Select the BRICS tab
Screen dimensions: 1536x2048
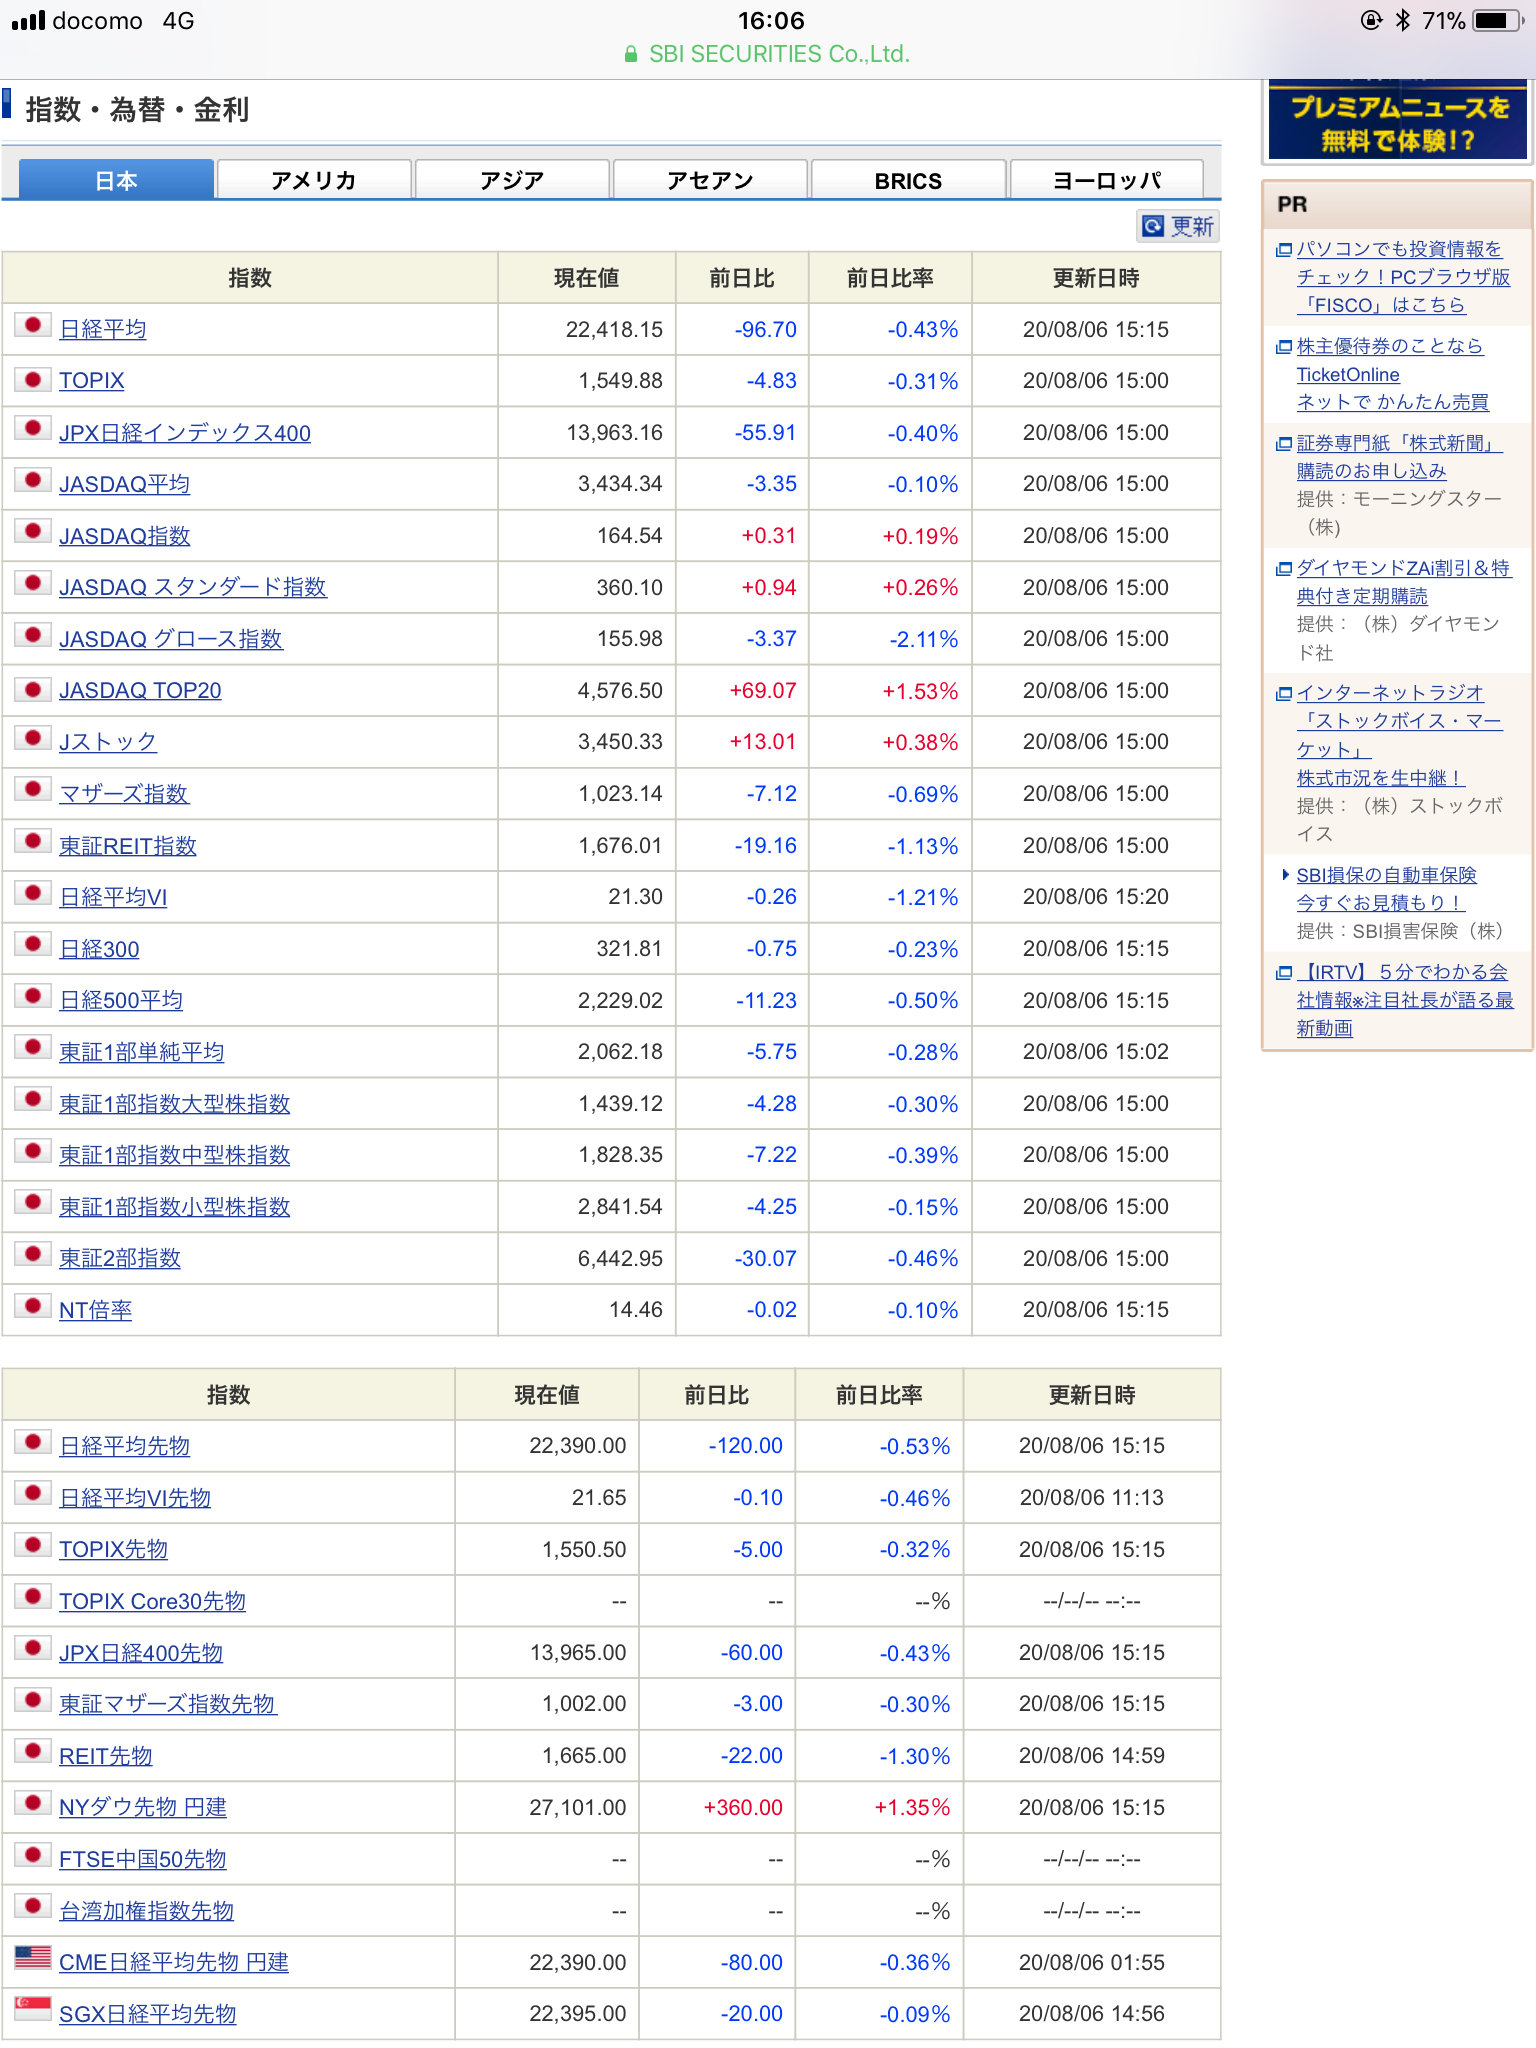[x=908, y=180]
